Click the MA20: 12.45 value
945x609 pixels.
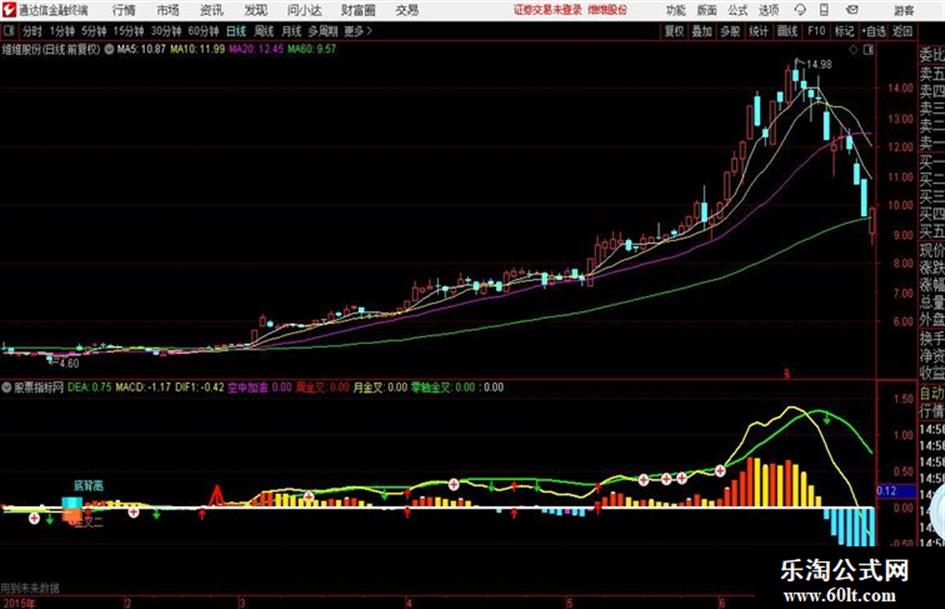256,49
